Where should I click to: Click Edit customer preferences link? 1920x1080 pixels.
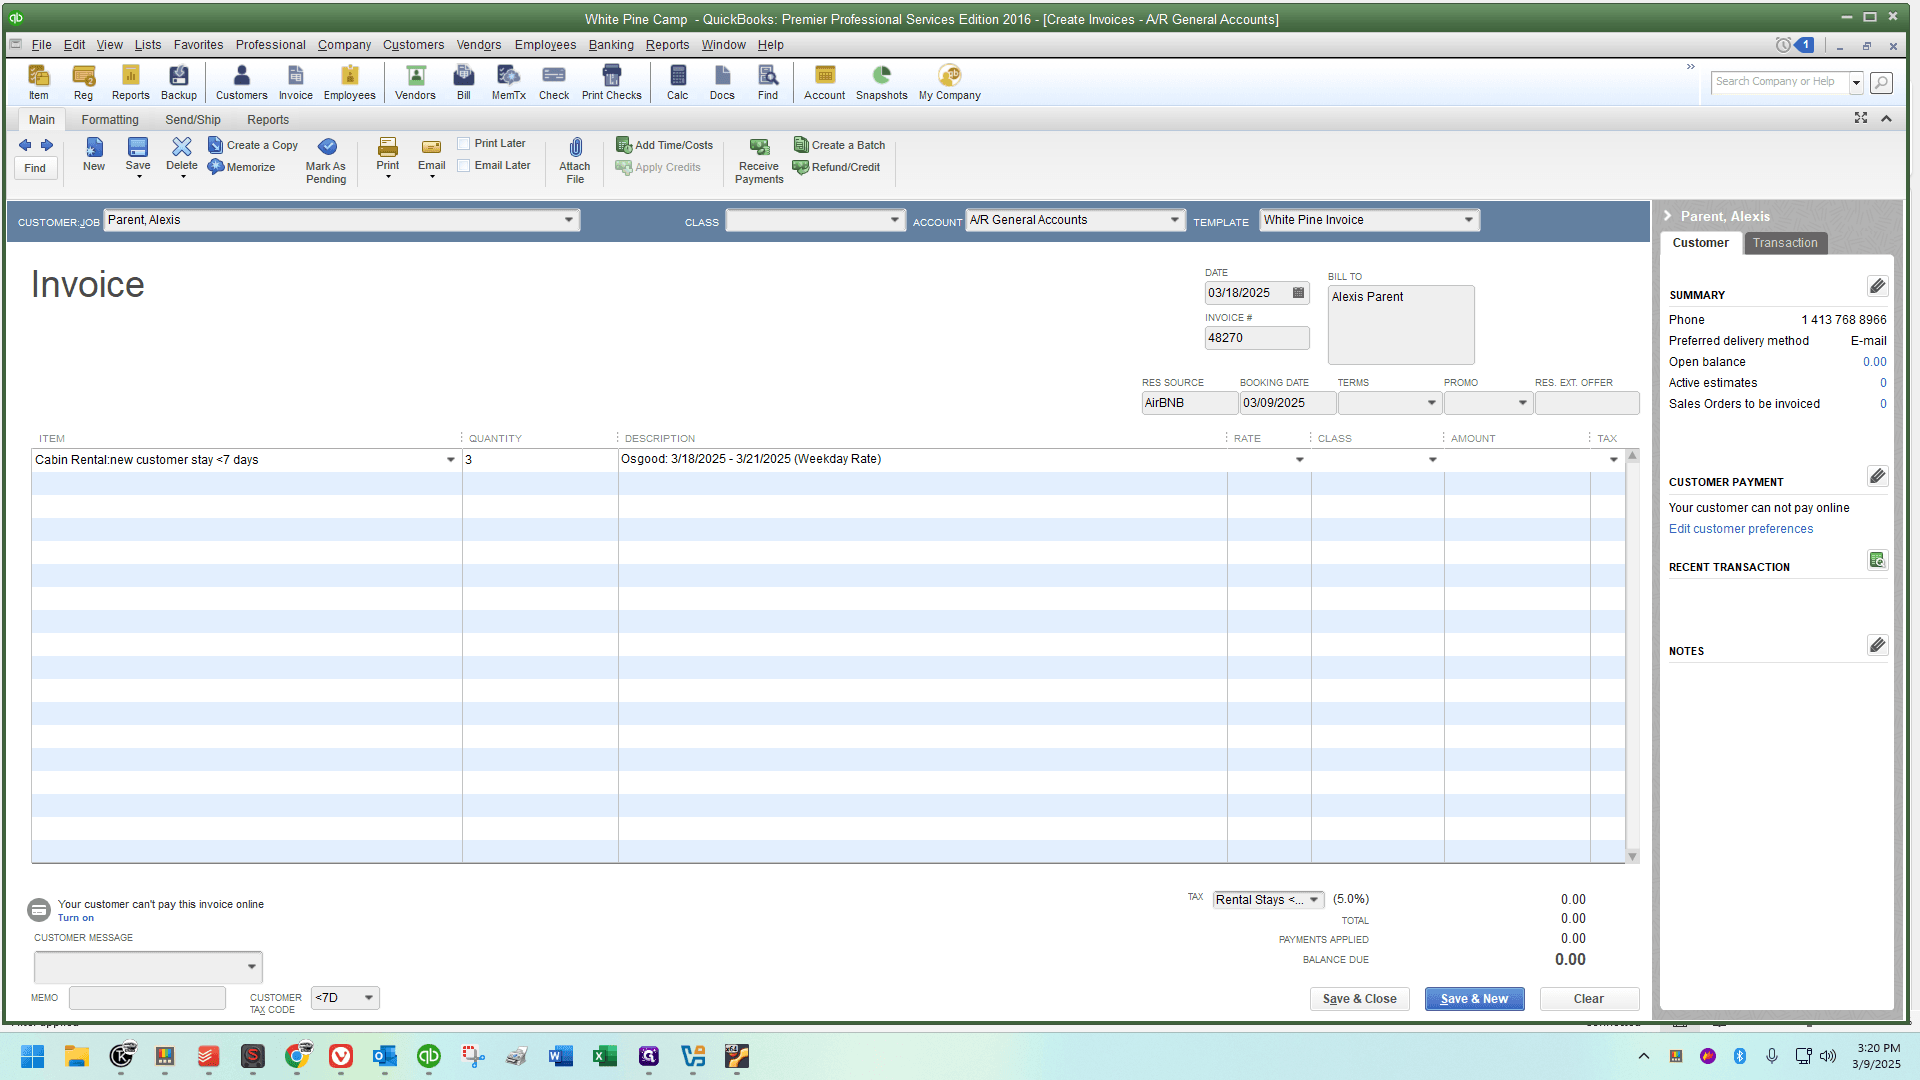click(1740, 529)
